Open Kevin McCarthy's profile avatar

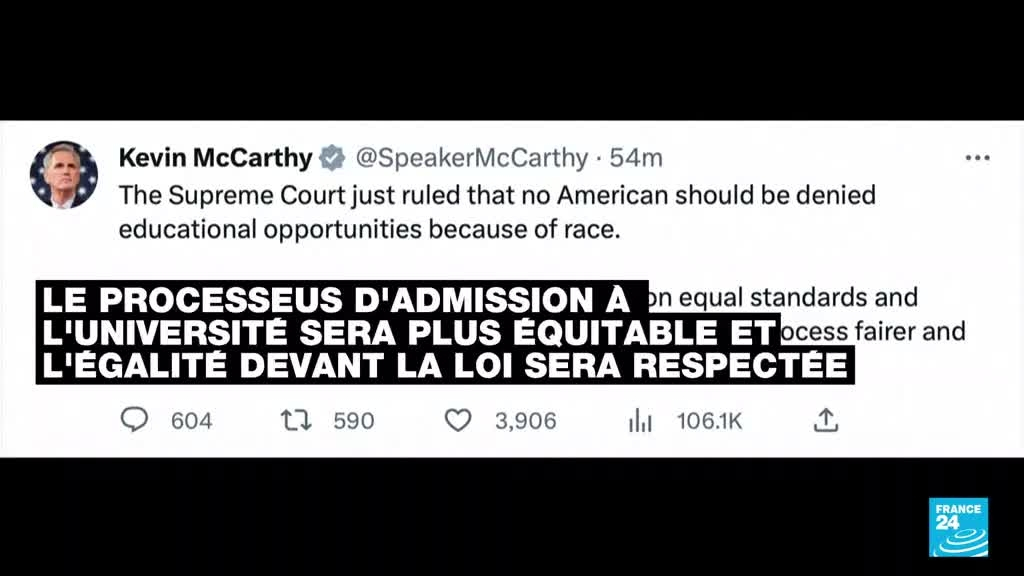tap(63, 175)
